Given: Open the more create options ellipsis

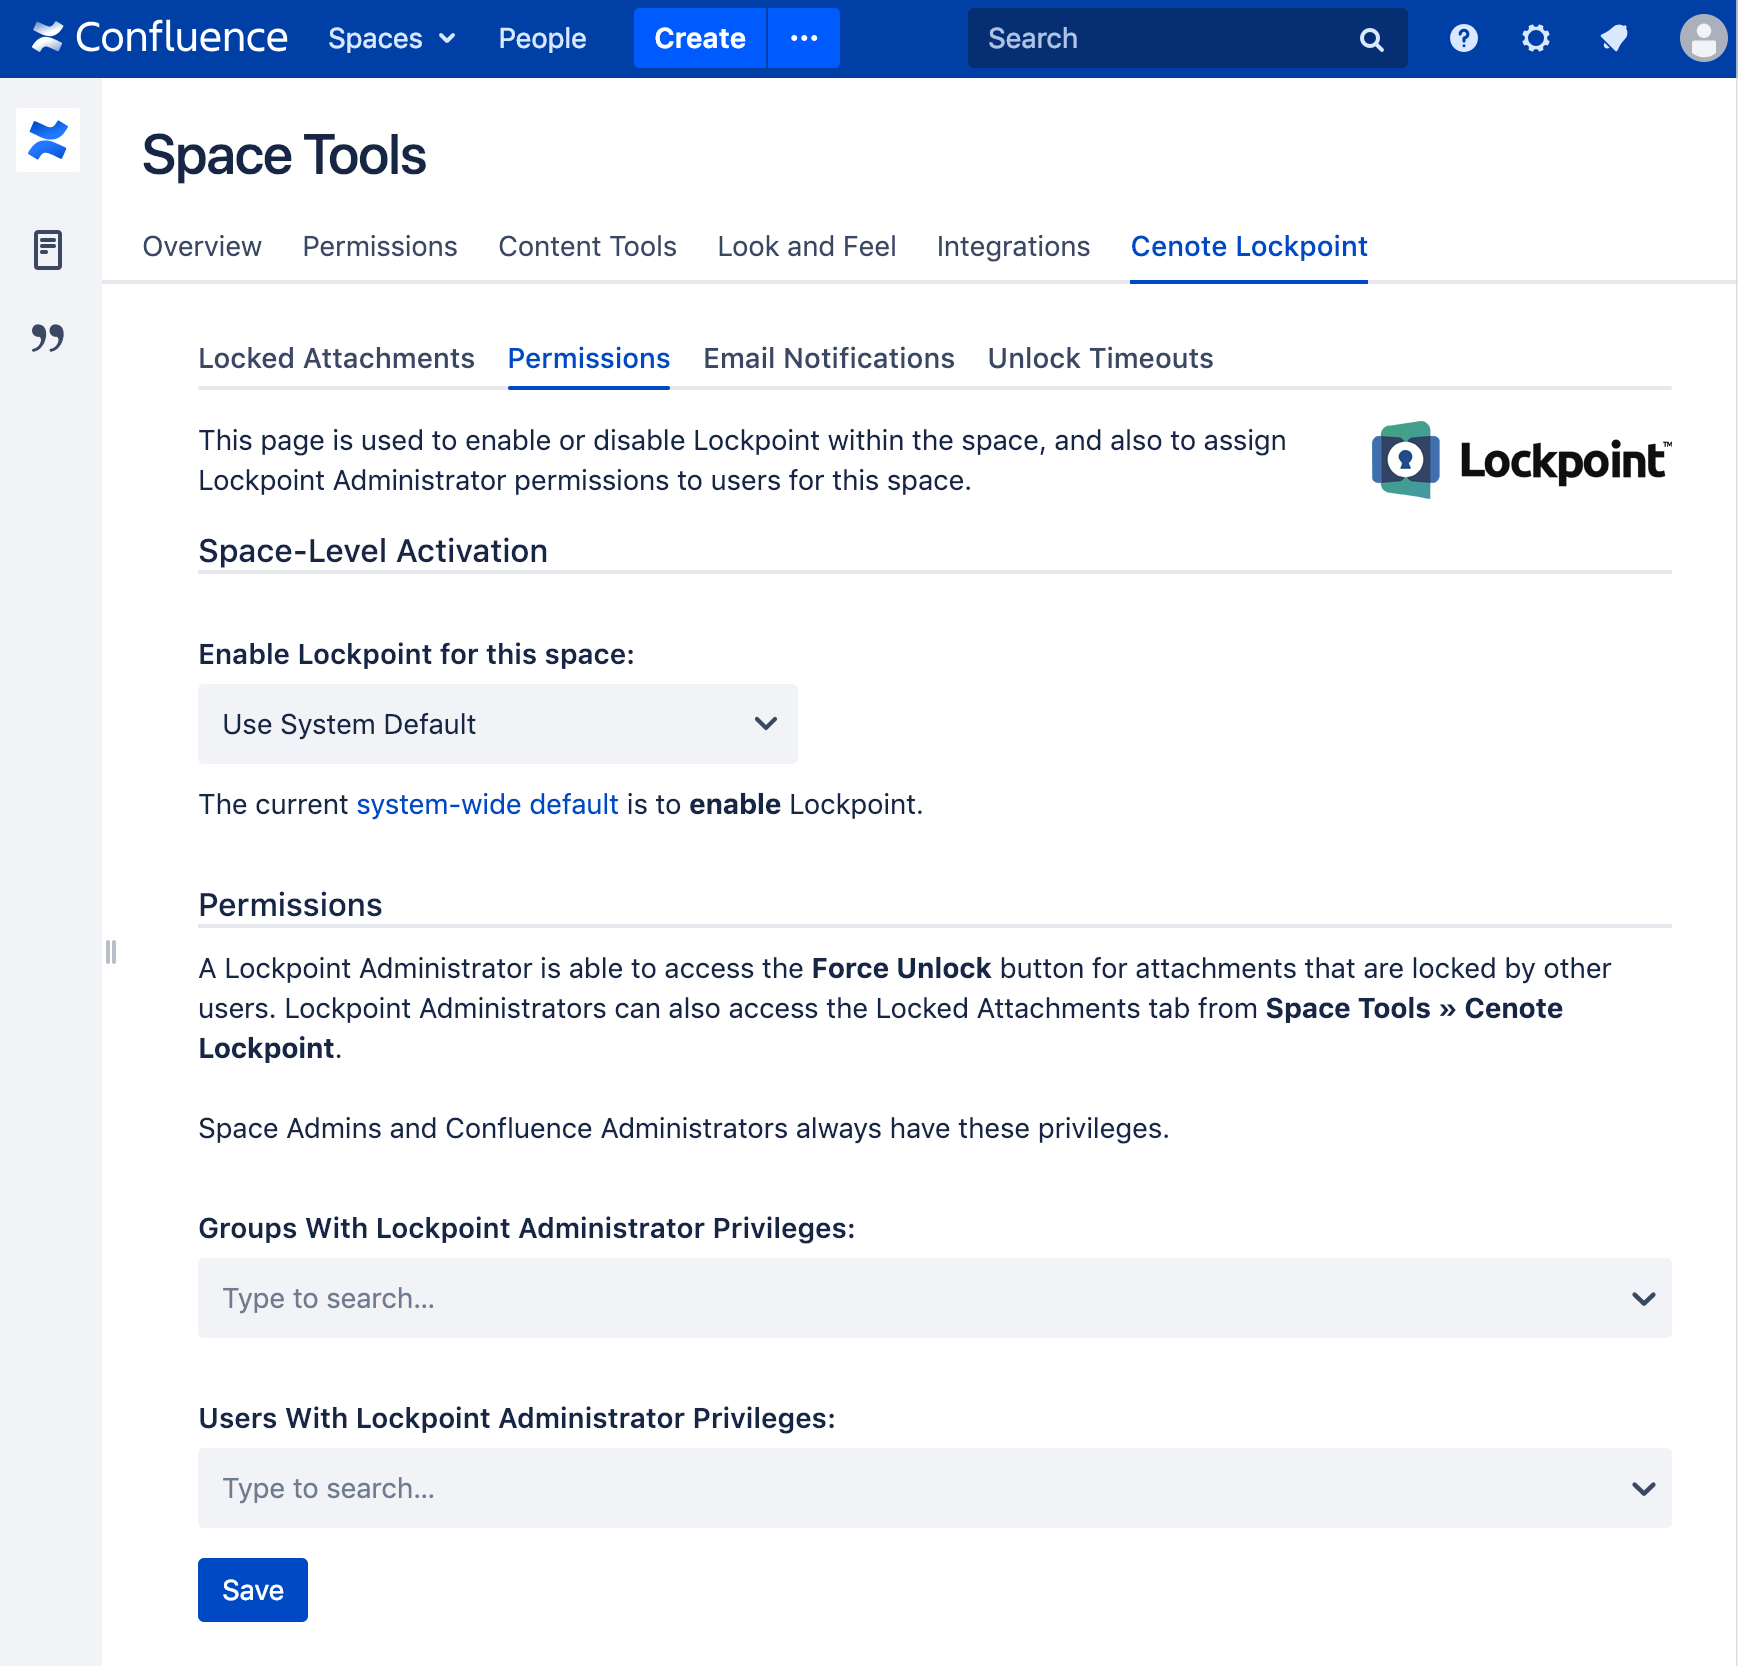Looking at the screenshot, I should click(803, 38).
